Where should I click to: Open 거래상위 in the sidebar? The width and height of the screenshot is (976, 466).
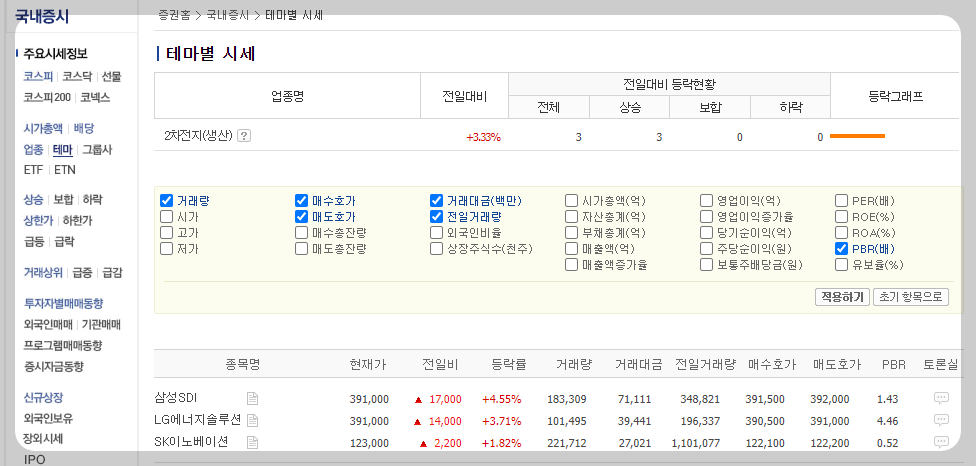(43, 272)
